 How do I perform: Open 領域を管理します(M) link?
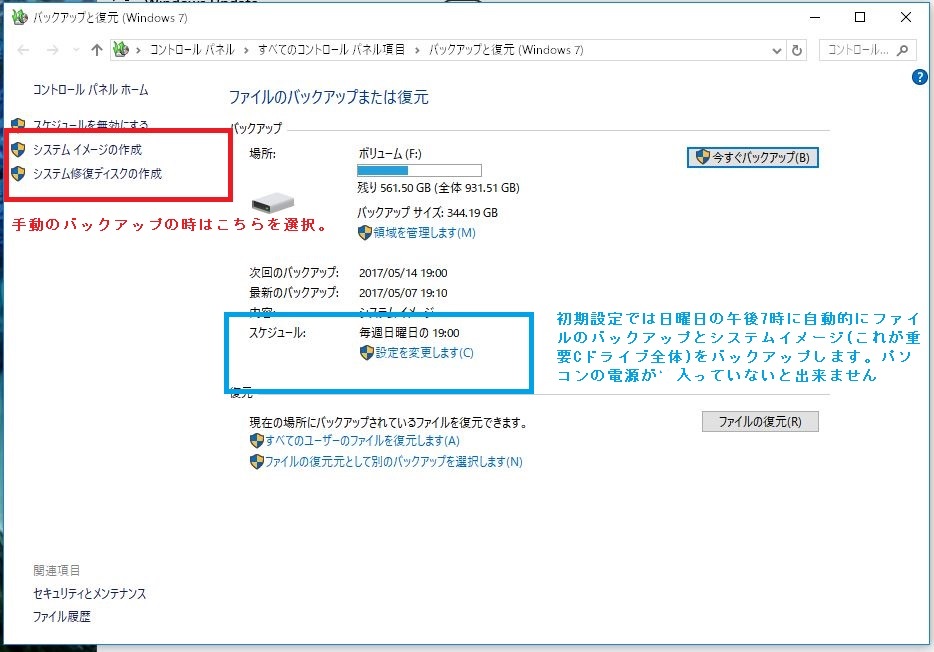[425, 232]
